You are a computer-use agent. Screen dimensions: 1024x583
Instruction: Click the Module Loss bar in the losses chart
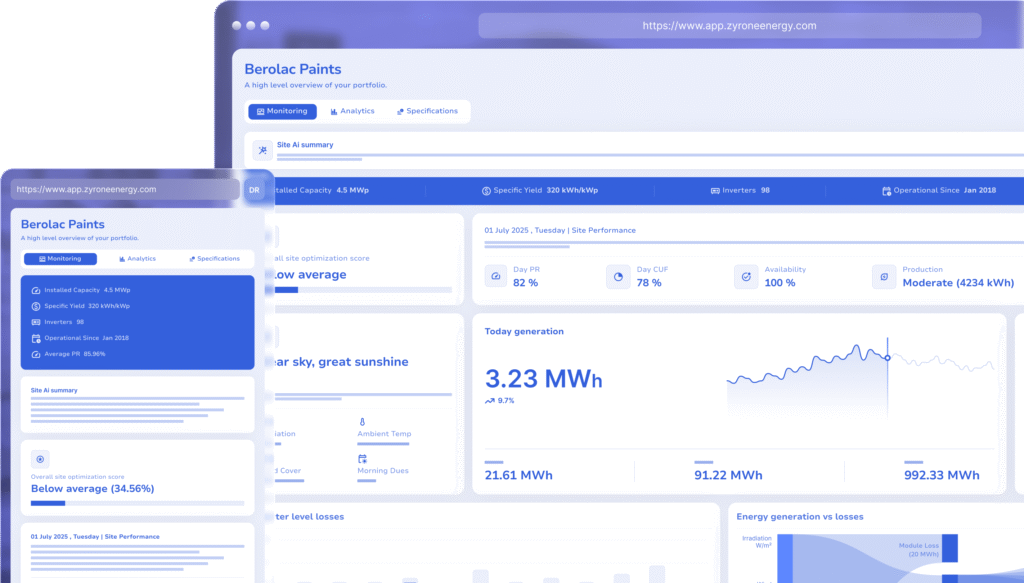[949, 547]
